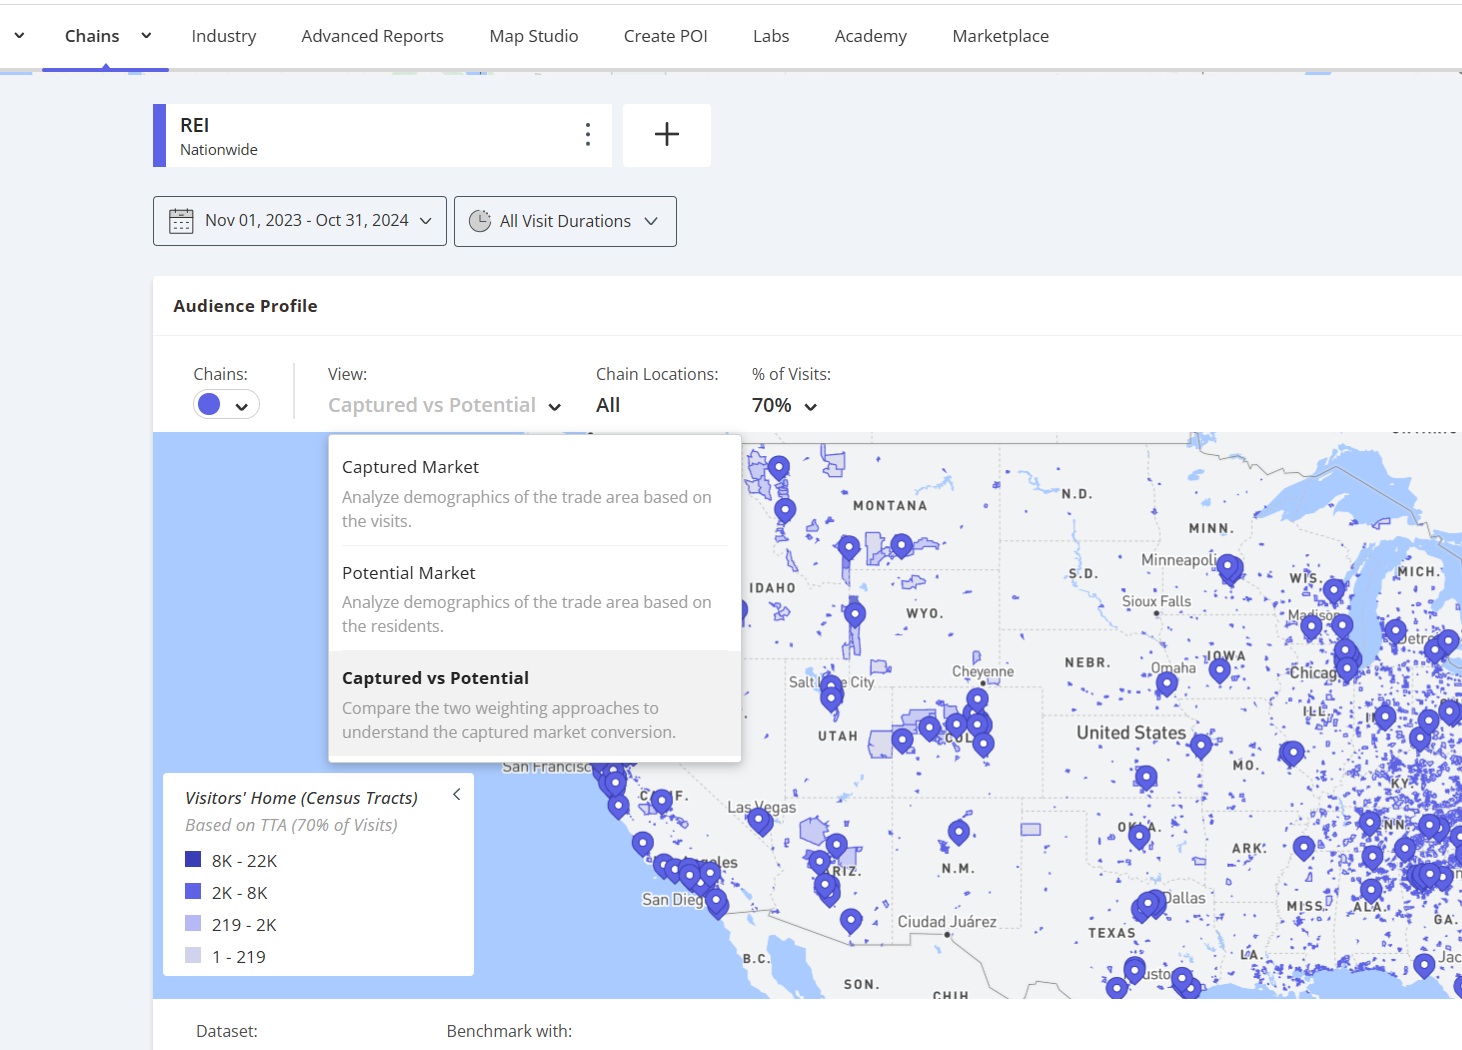Image resolution: width=1462 pixels, height=1050 pixels.
Task: Click the map pin near Omaha
Action: [1166, 683]
